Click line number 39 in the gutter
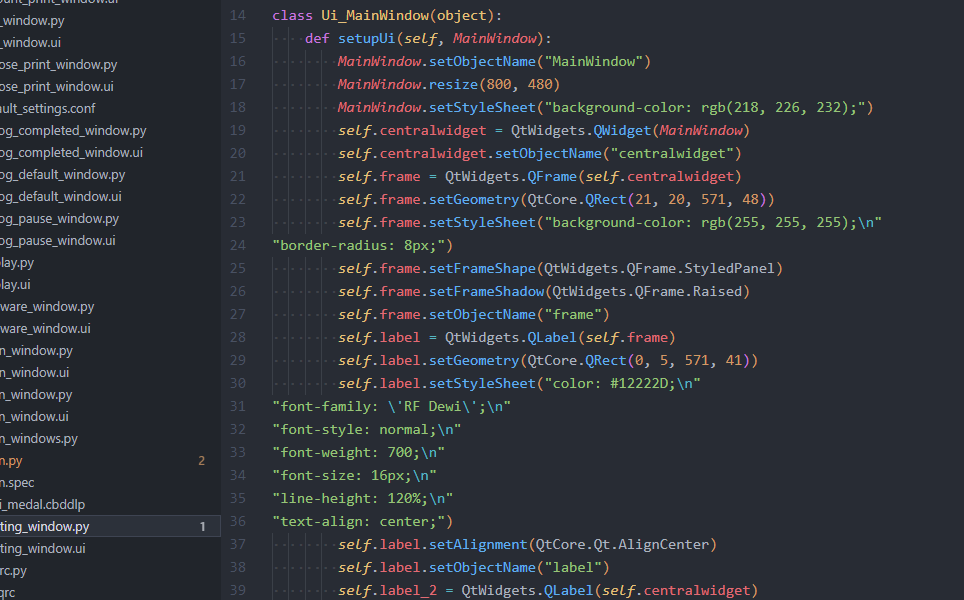The height and width of the screenshot is (600, 964). pos(238,590)
